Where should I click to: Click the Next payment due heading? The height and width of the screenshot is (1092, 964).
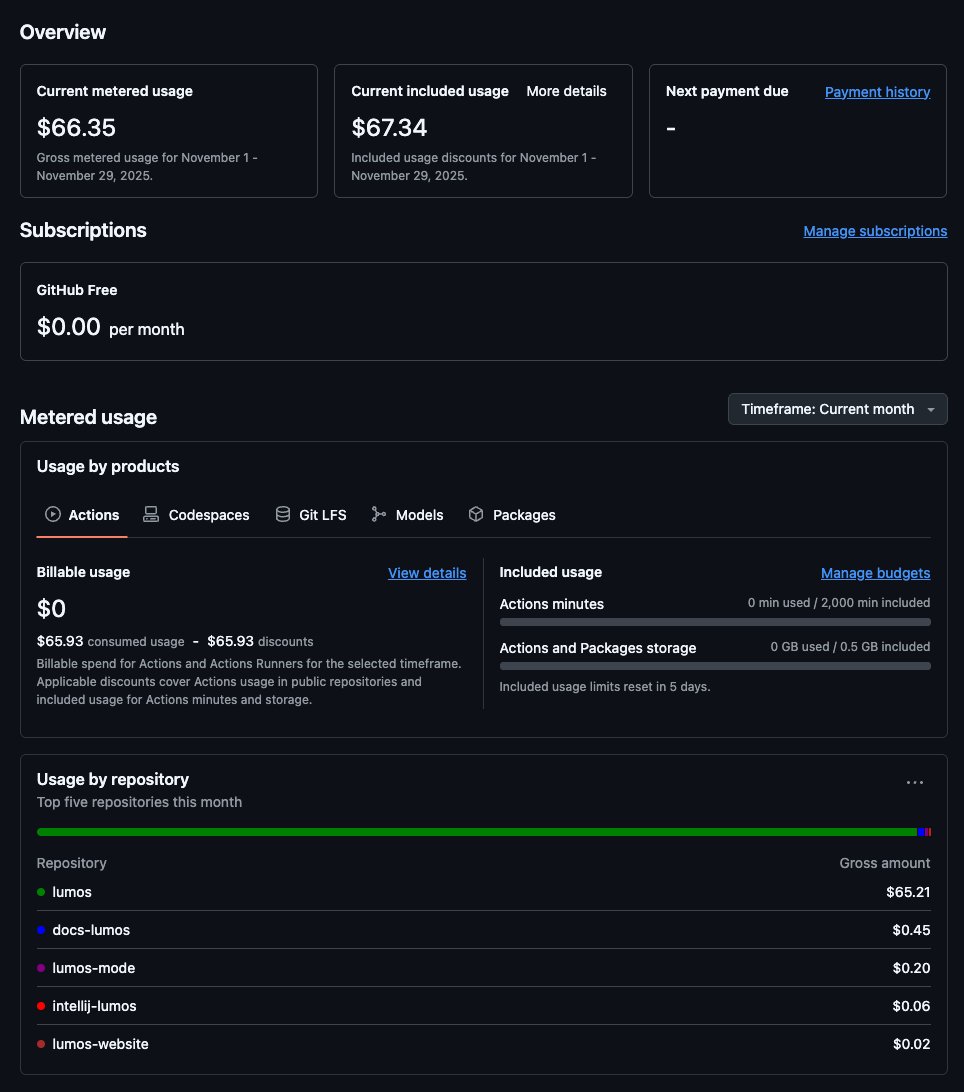(726, 91)
